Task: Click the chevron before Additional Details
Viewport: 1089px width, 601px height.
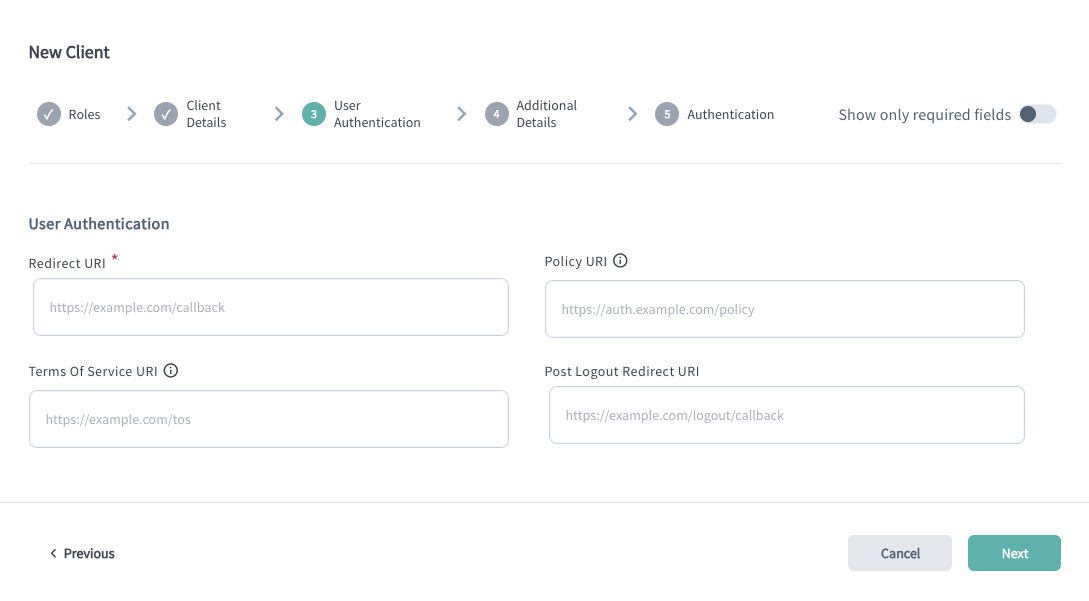Action: [x=461, y=114]
